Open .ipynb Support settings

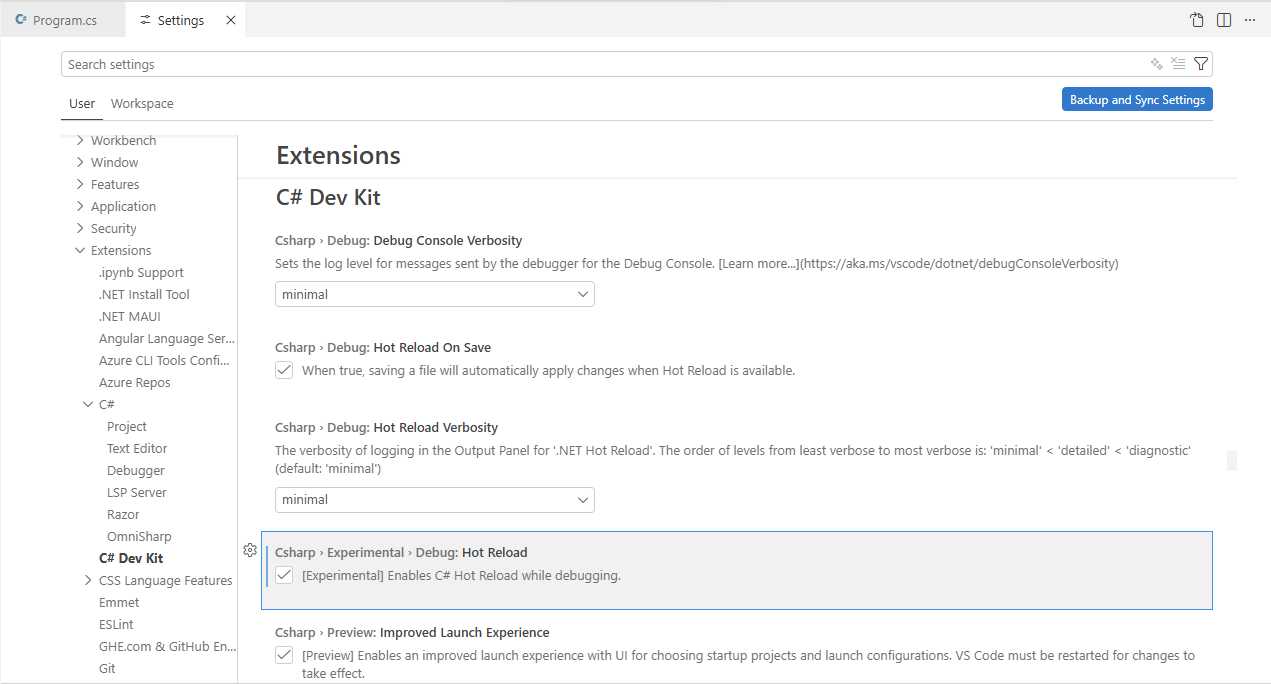141,272
